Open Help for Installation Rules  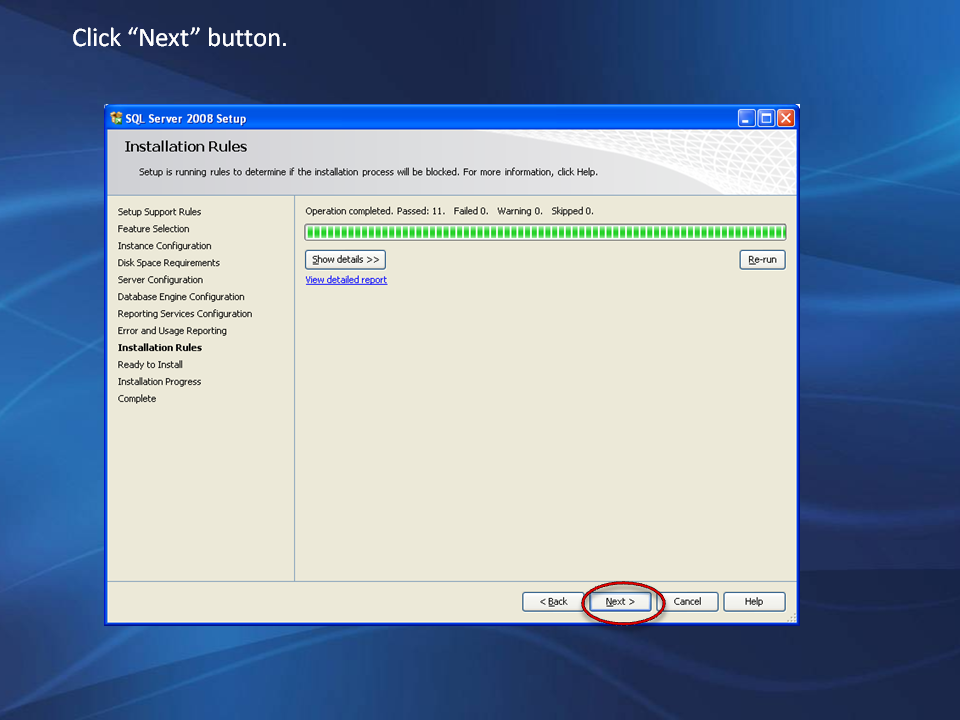pos(754,602)
